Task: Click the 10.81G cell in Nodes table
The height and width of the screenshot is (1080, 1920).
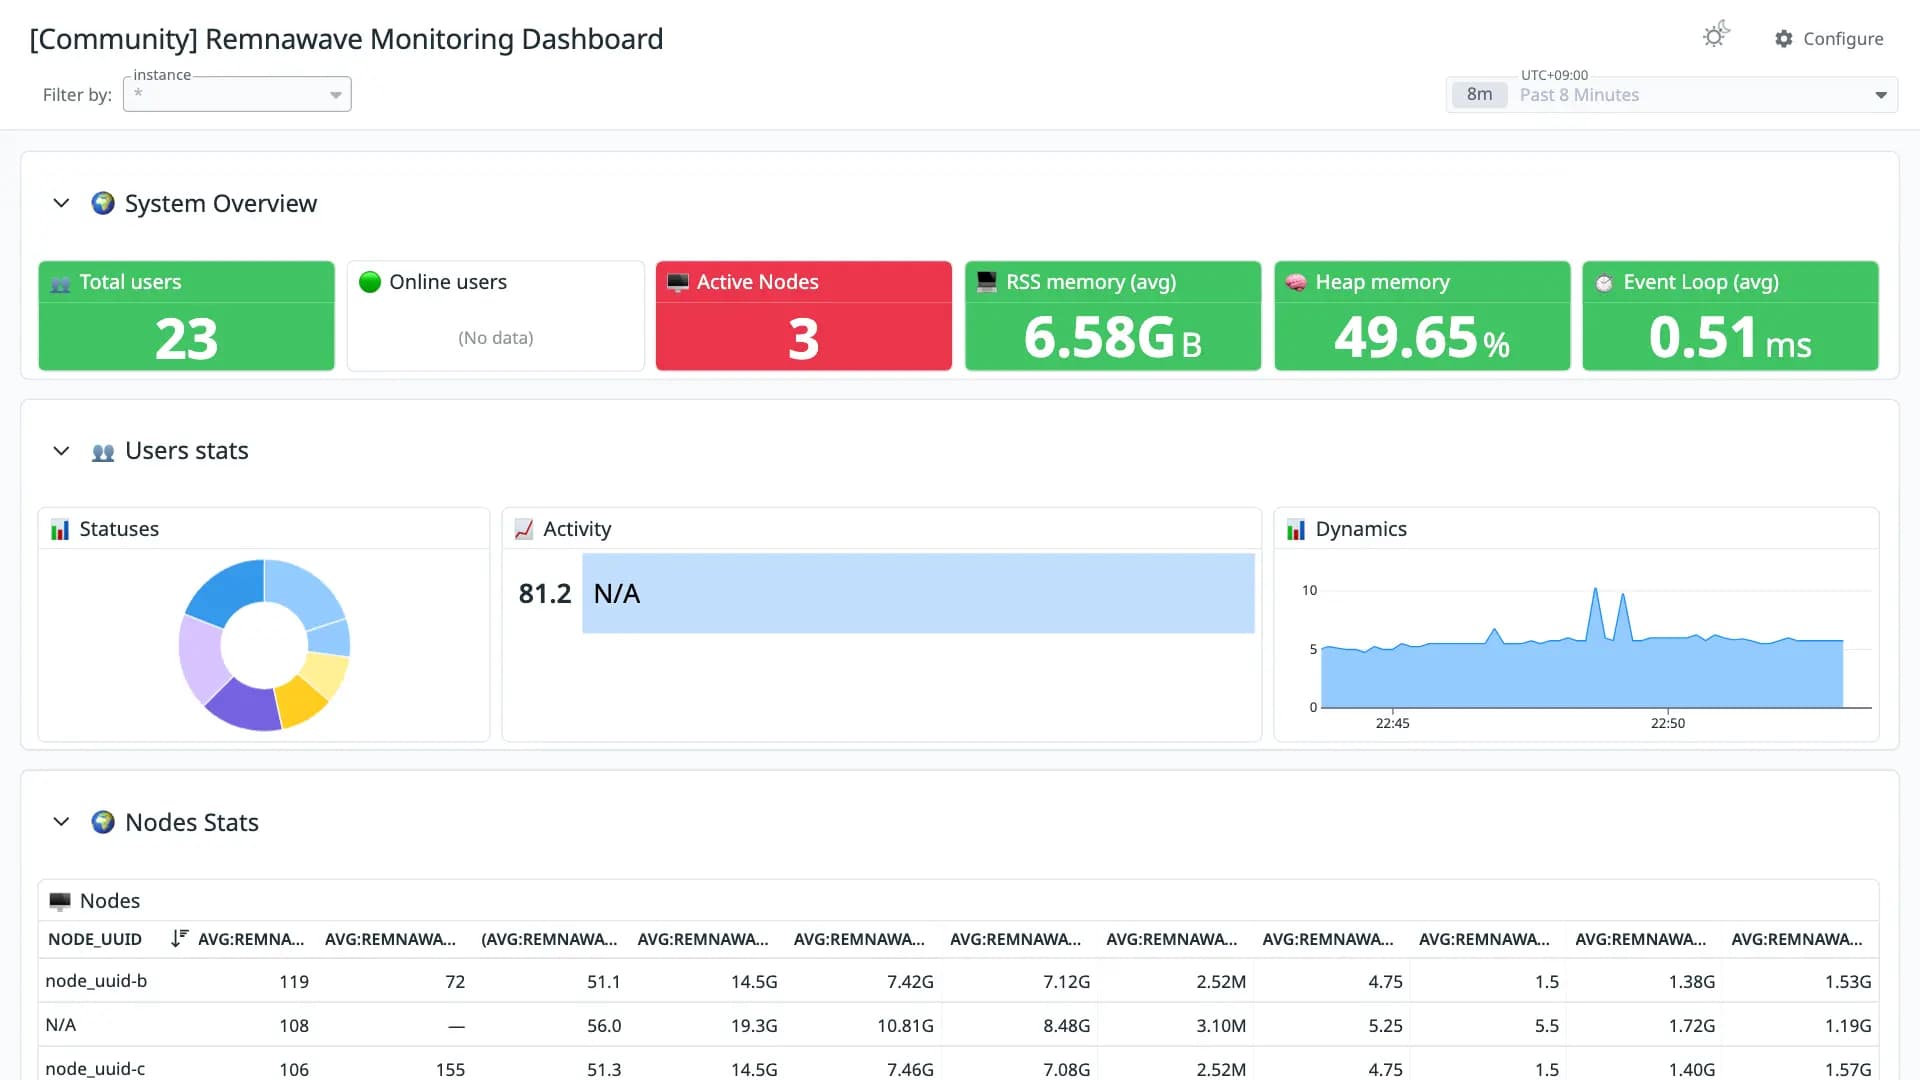Action: 905,1026
